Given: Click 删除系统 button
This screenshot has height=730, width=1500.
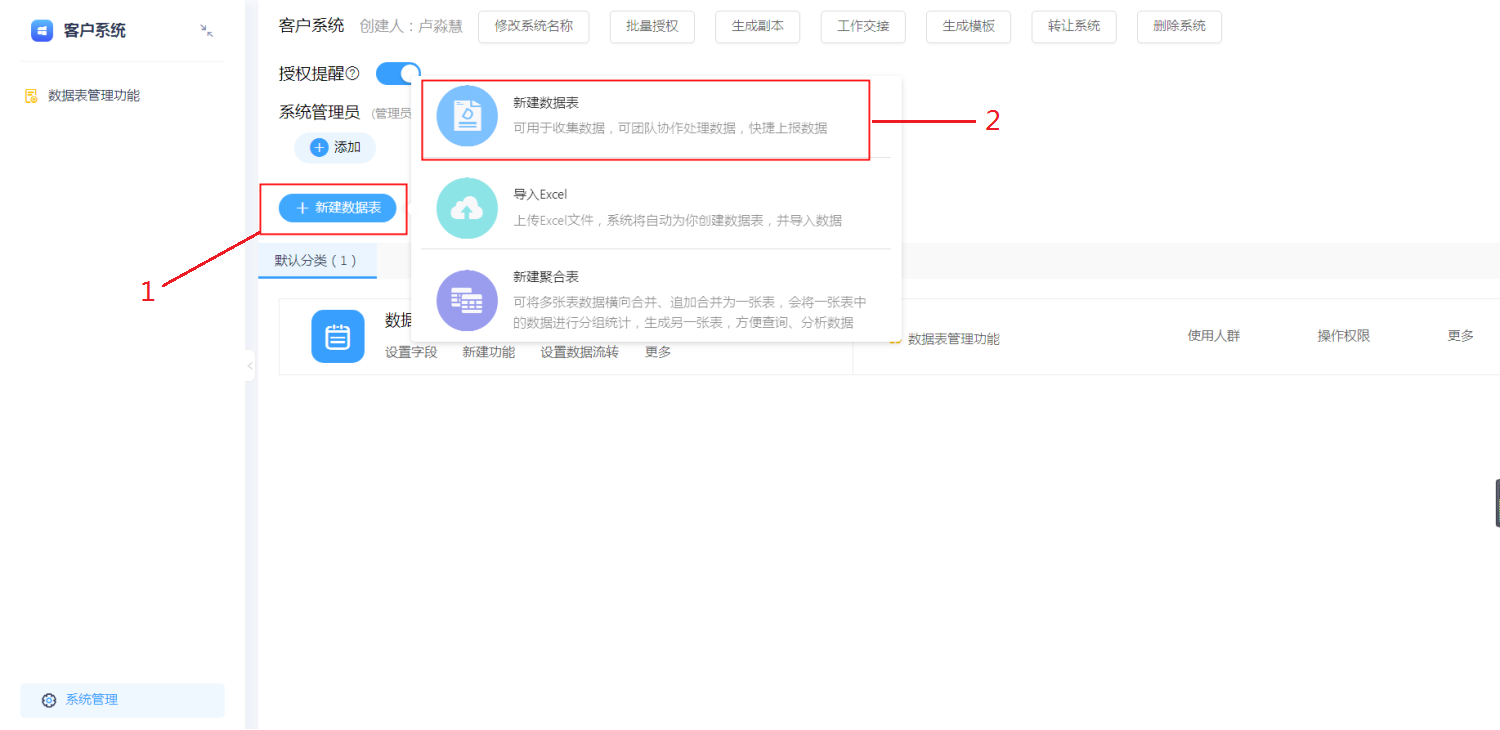Looking at the screenshot, I should click(1179, 26).
